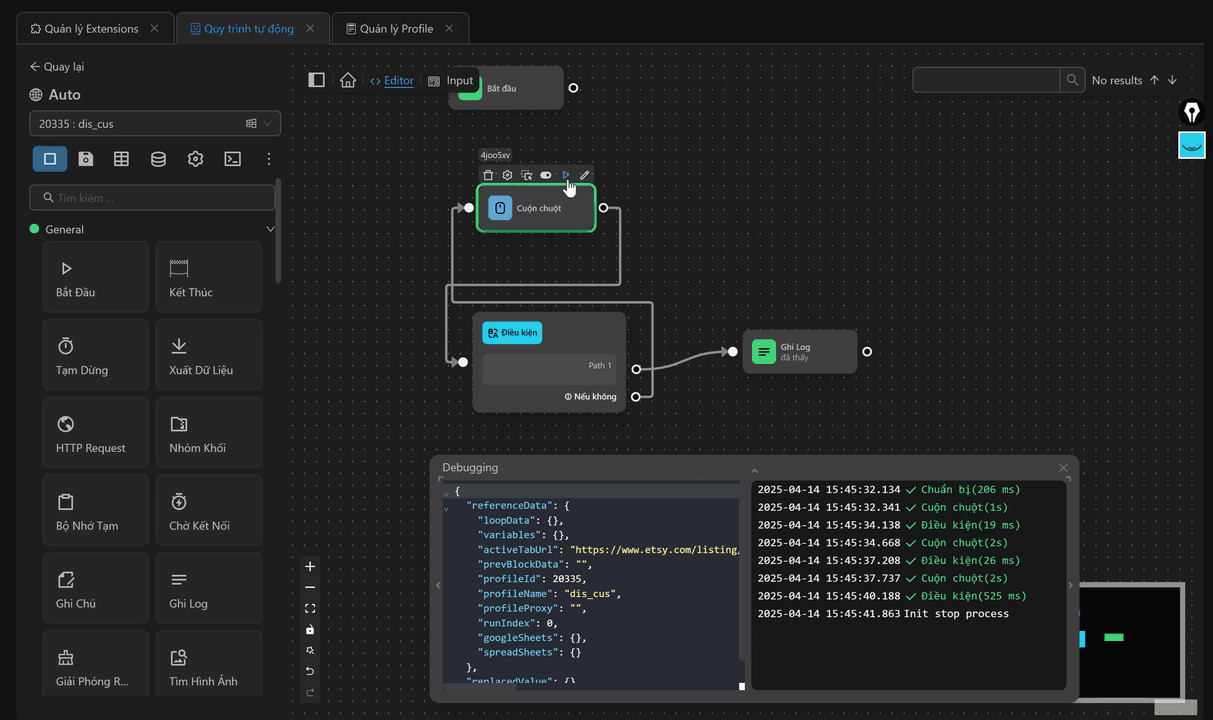
Task: Open the terminal console icon in sidebar
Action: (x=232, y=159)
